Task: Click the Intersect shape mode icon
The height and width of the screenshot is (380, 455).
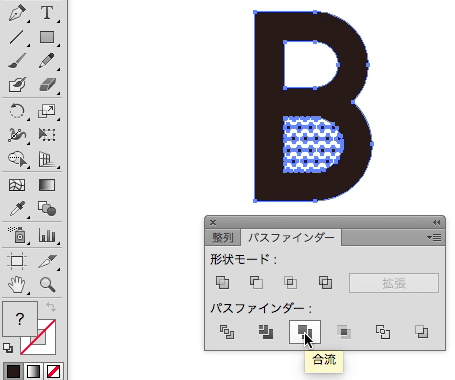Action: click(x=290, y=283)
